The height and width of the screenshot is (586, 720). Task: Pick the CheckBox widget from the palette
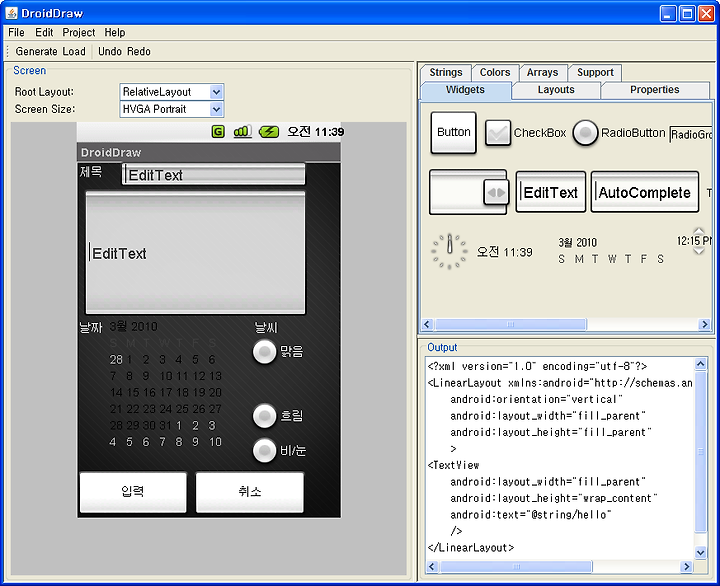coord(525,133)
